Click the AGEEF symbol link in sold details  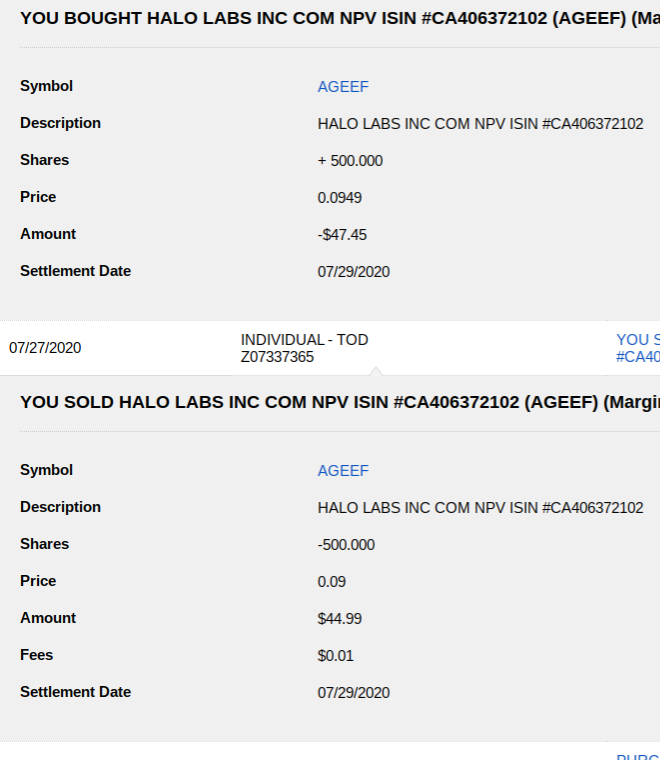point(343,471)
